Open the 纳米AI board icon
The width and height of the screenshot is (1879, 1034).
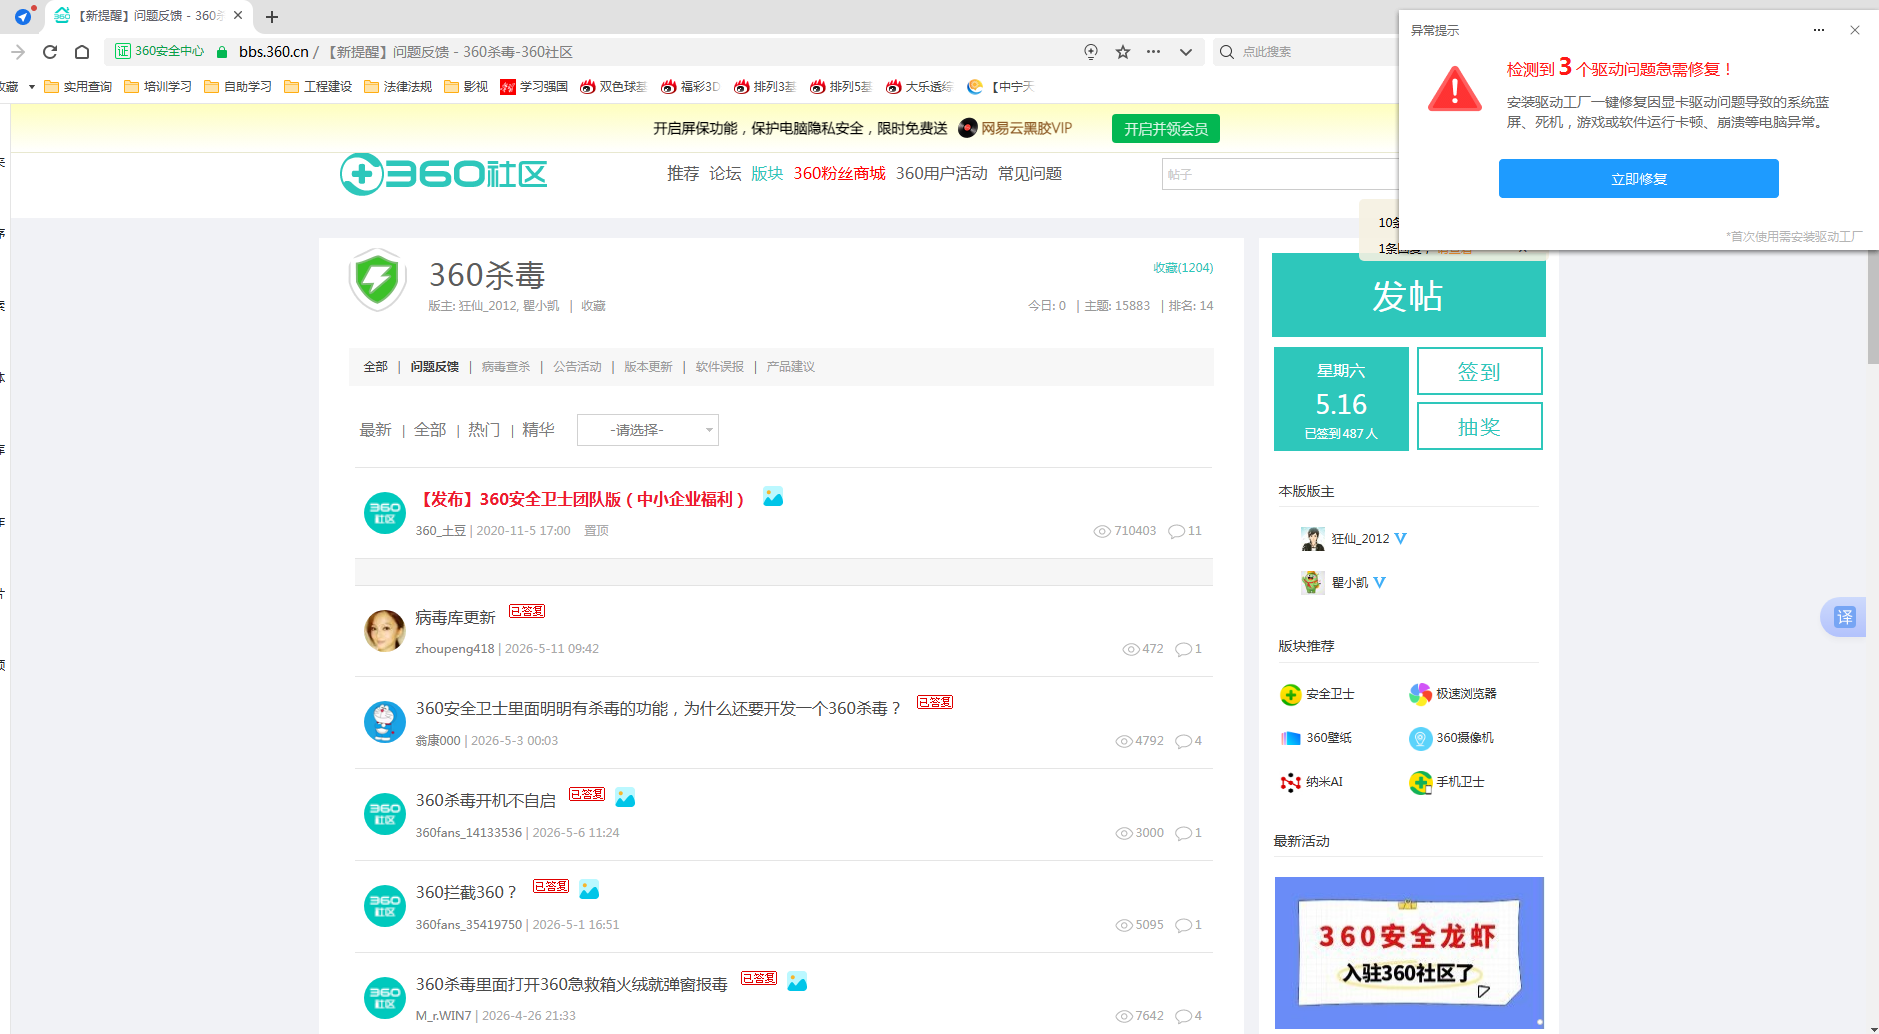(1290, 782)
